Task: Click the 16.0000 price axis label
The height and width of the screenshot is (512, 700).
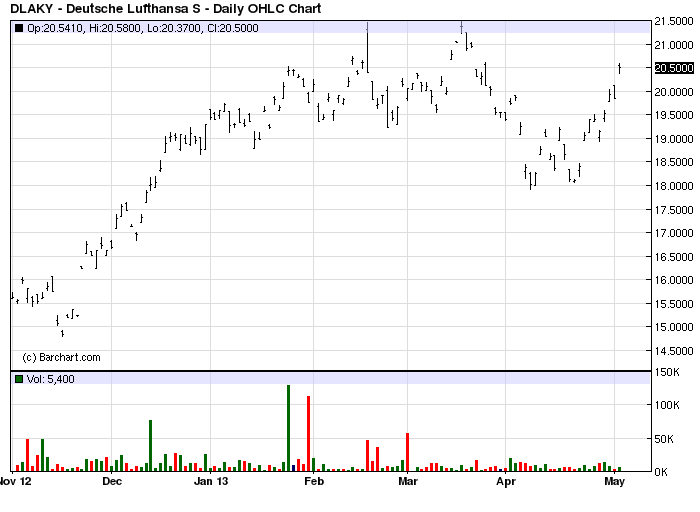Action: tap(674, 280)
